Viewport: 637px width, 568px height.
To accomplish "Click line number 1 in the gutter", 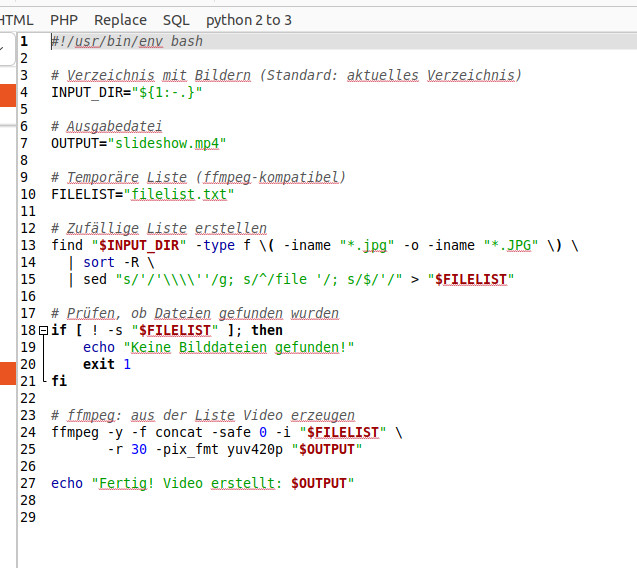I will 24,41.
